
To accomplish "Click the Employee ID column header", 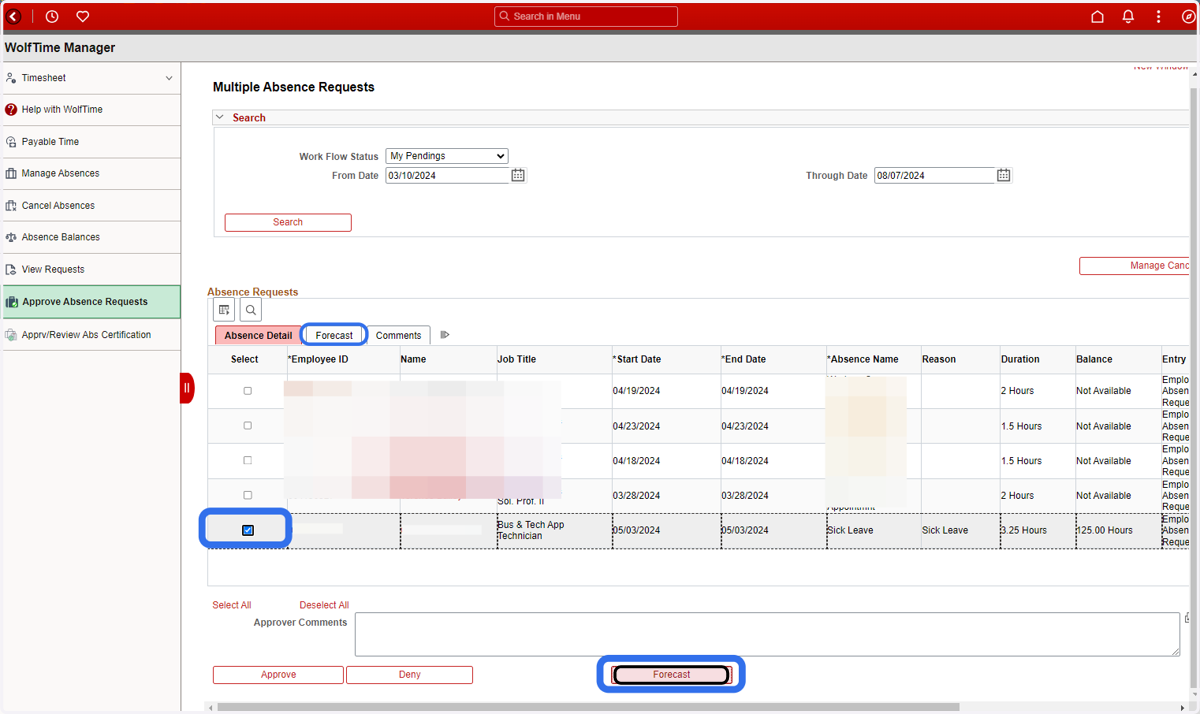I will (x=318, y=360).
